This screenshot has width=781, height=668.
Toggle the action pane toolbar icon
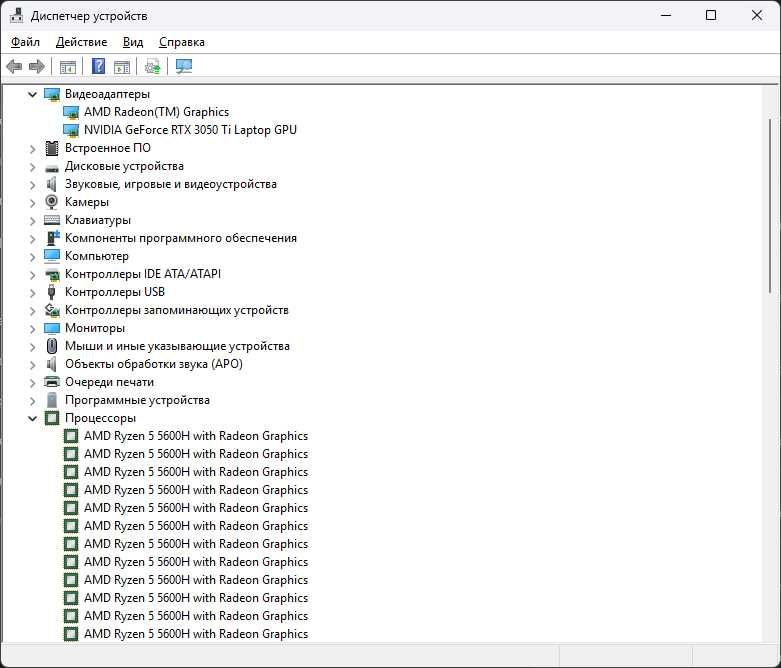tap(122, 66)
